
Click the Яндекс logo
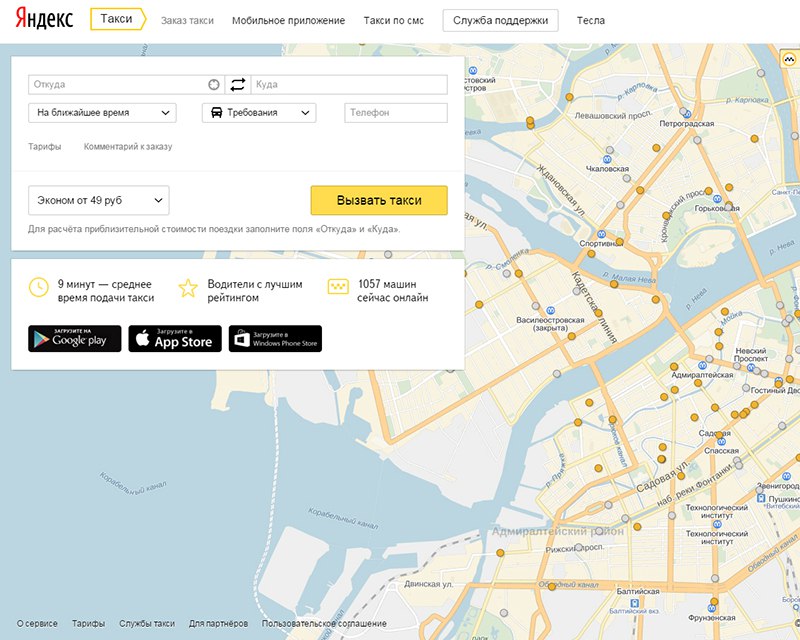coord(44,19)
